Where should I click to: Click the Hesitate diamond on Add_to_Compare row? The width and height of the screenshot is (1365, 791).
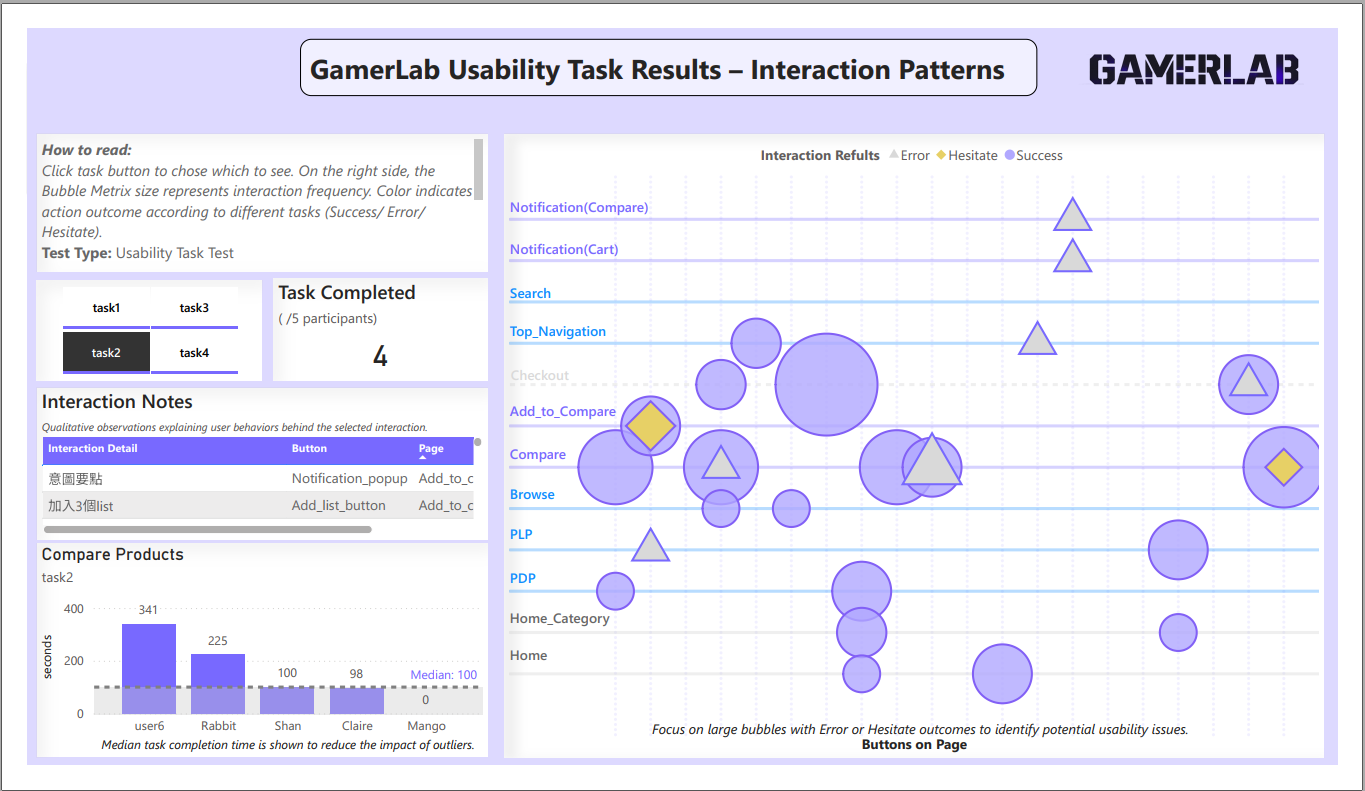click(x=650, y=426)
